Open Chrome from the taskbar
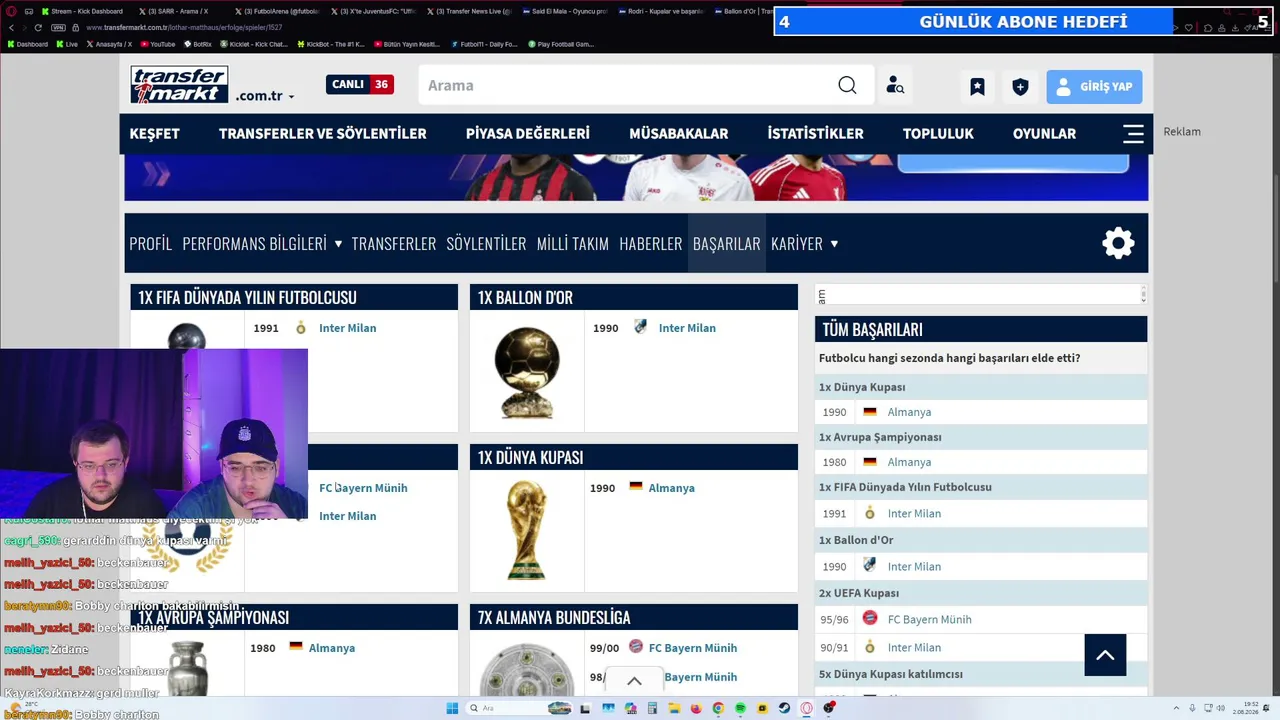Screen dimensions: 1280x720 pos(718,708)
